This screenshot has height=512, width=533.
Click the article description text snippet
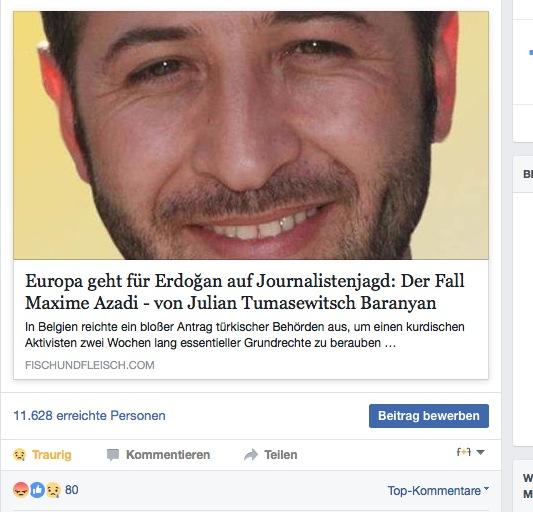(x=245, y=335)
